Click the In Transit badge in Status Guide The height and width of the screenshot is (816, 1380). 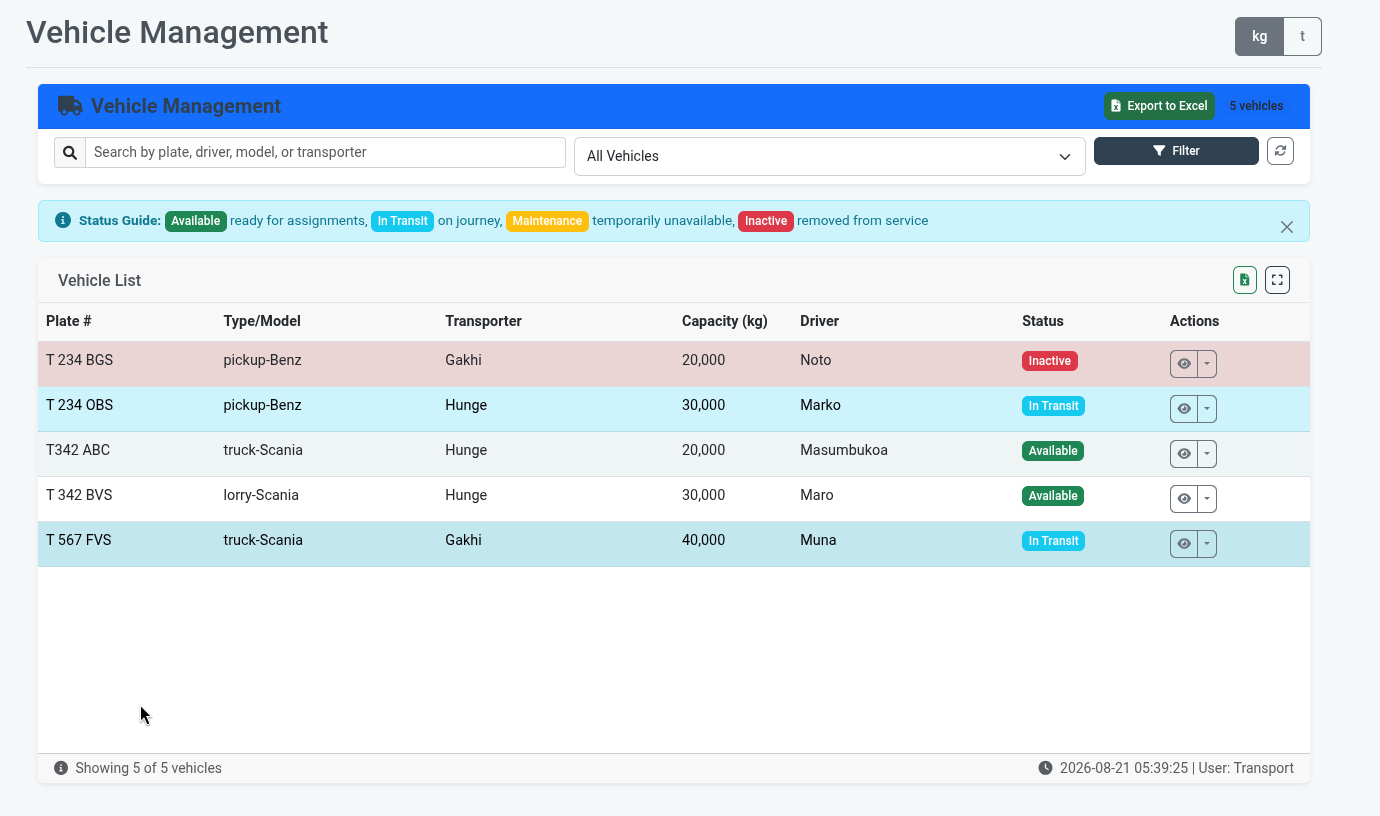pyautogui.click(x=403, y=221)
